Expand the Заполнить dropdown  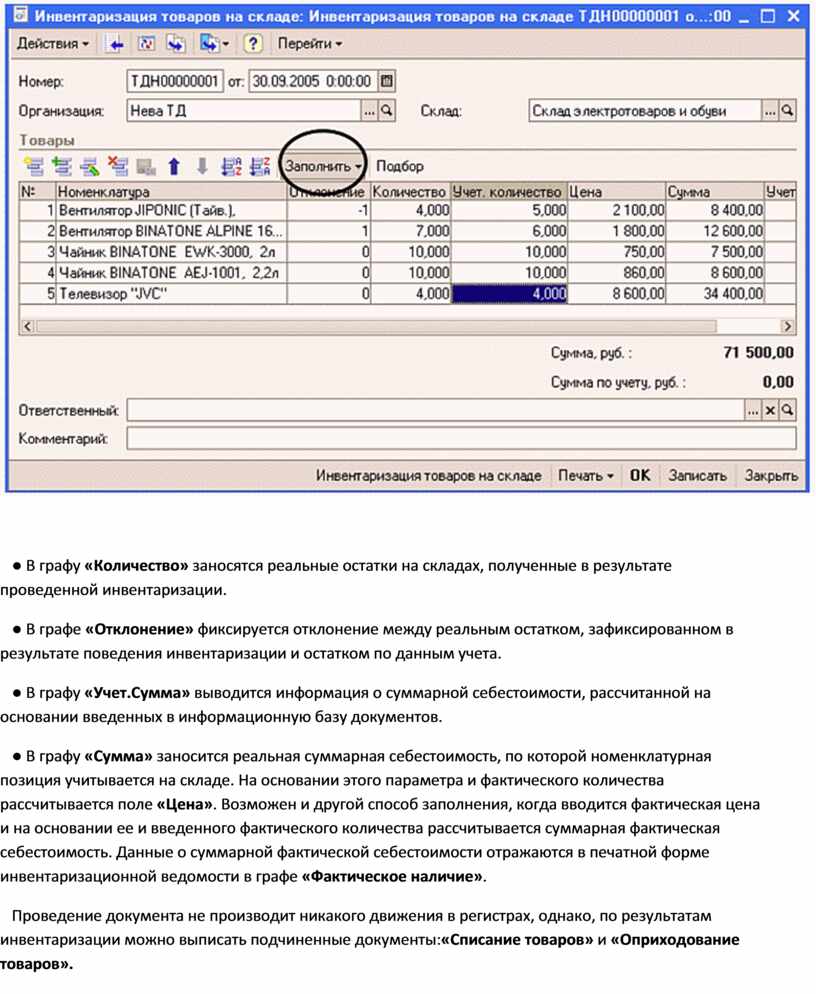click(x=323, y=166)
